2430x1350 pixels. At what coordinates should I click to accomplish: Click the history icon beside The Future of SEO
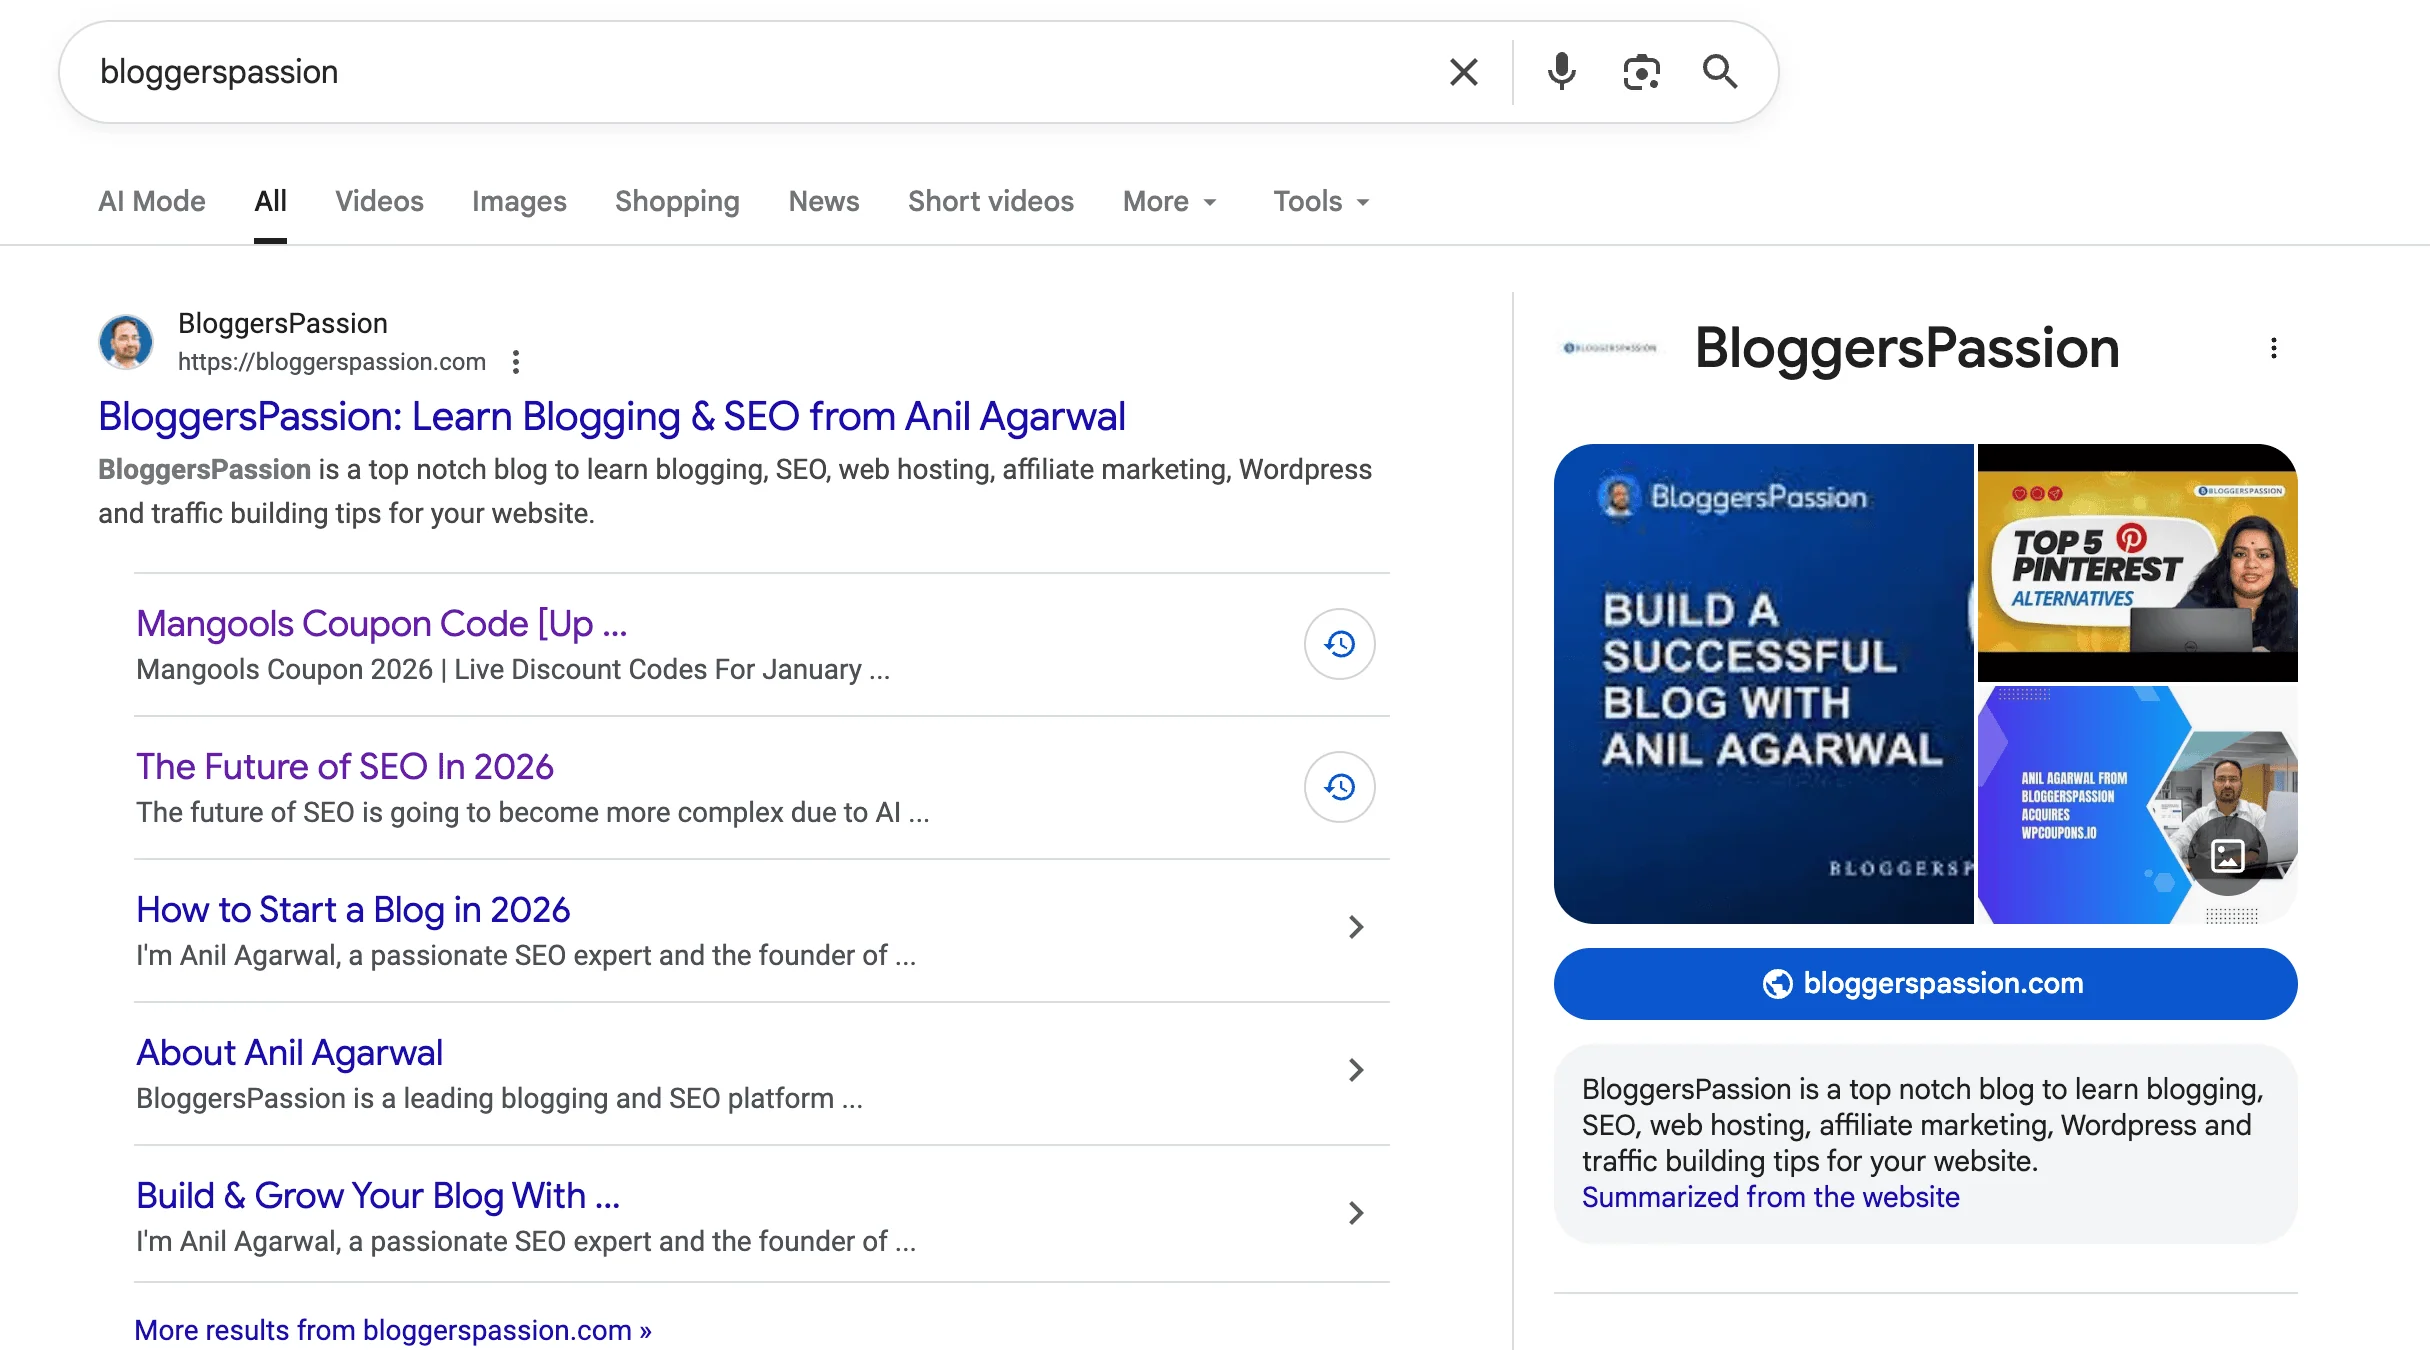pyautogui.click(x=1338, y=787)
